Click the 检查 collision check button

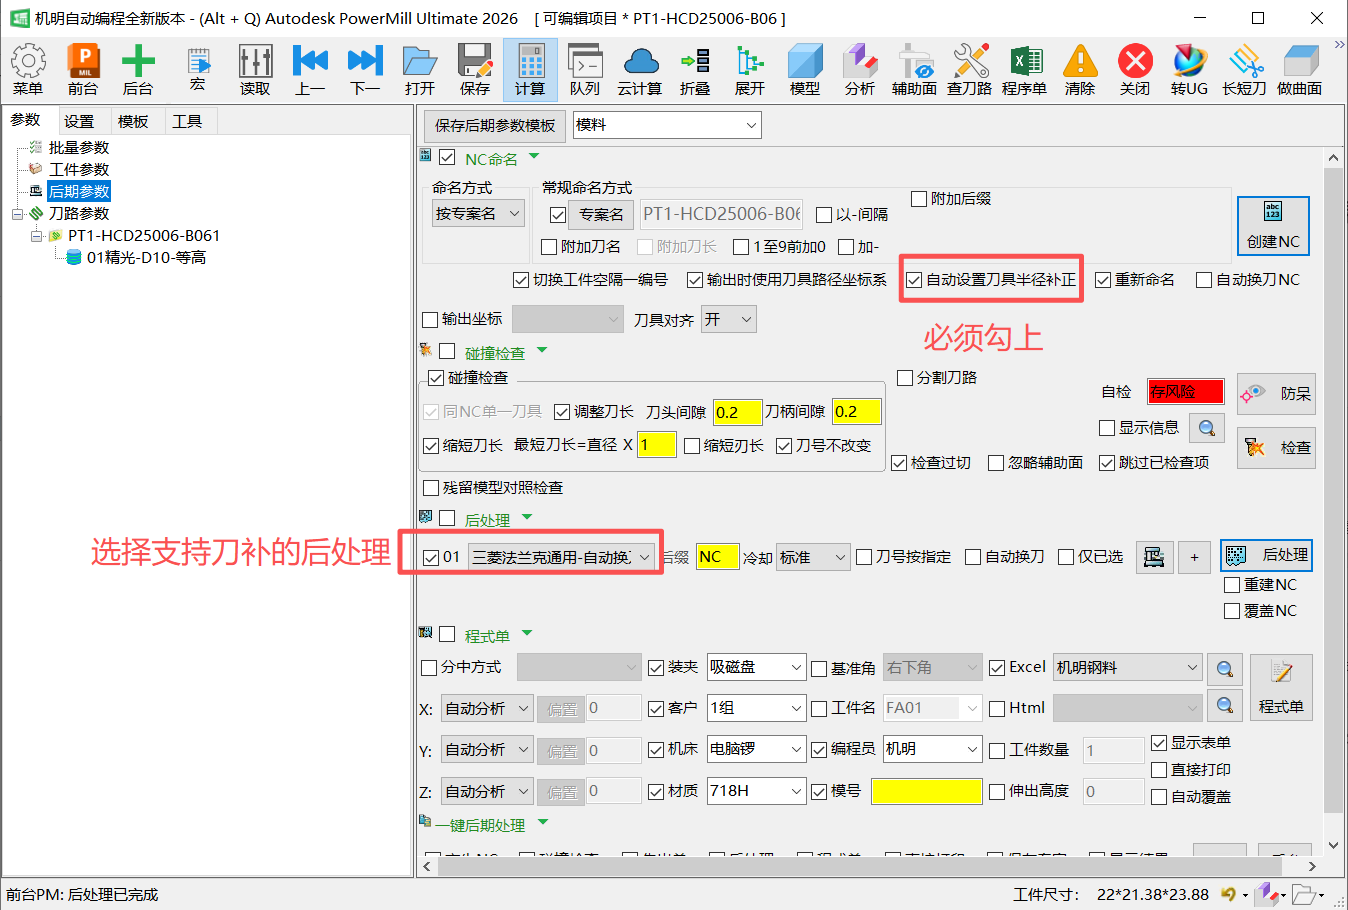tap(1276, 448)
